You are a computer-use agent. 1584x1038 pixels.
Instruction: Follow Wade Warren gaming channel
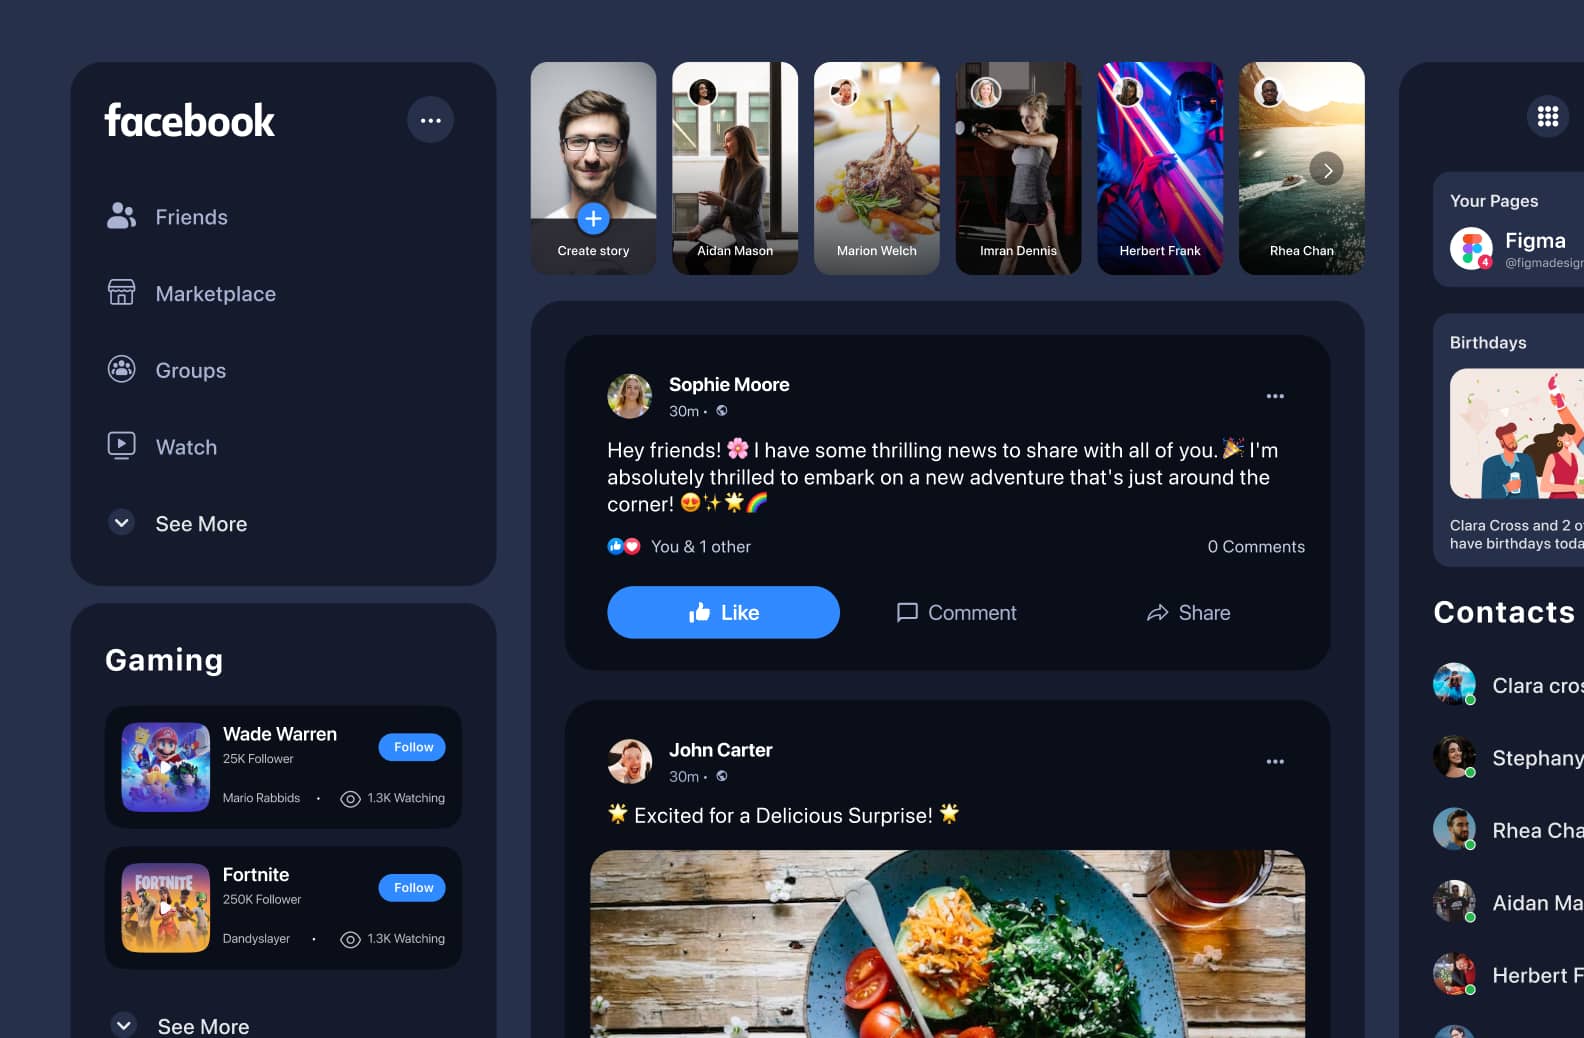[x=412, y=747]
